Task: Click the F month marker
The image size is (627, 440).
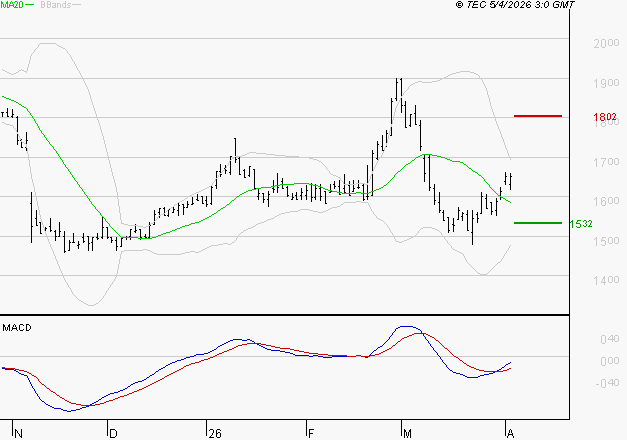Action: click(311, 433)
